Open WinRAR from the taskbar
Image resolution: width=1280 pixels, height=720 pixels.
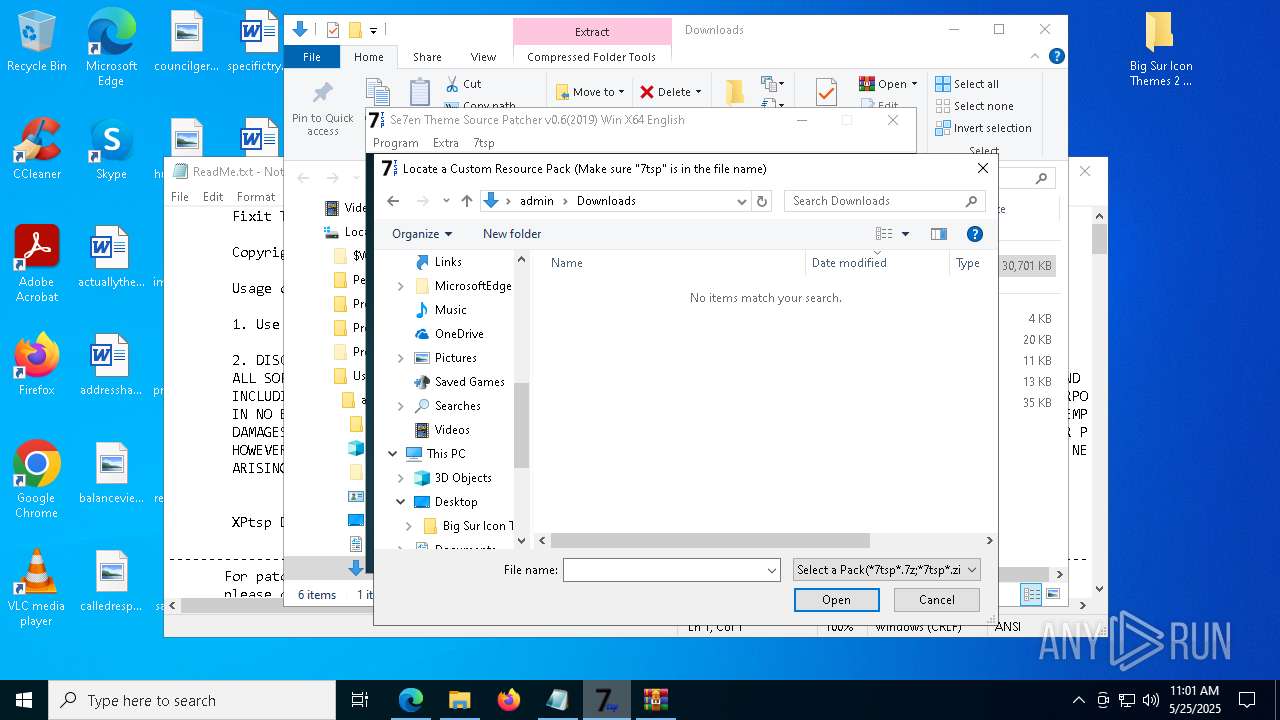[656, 700]
